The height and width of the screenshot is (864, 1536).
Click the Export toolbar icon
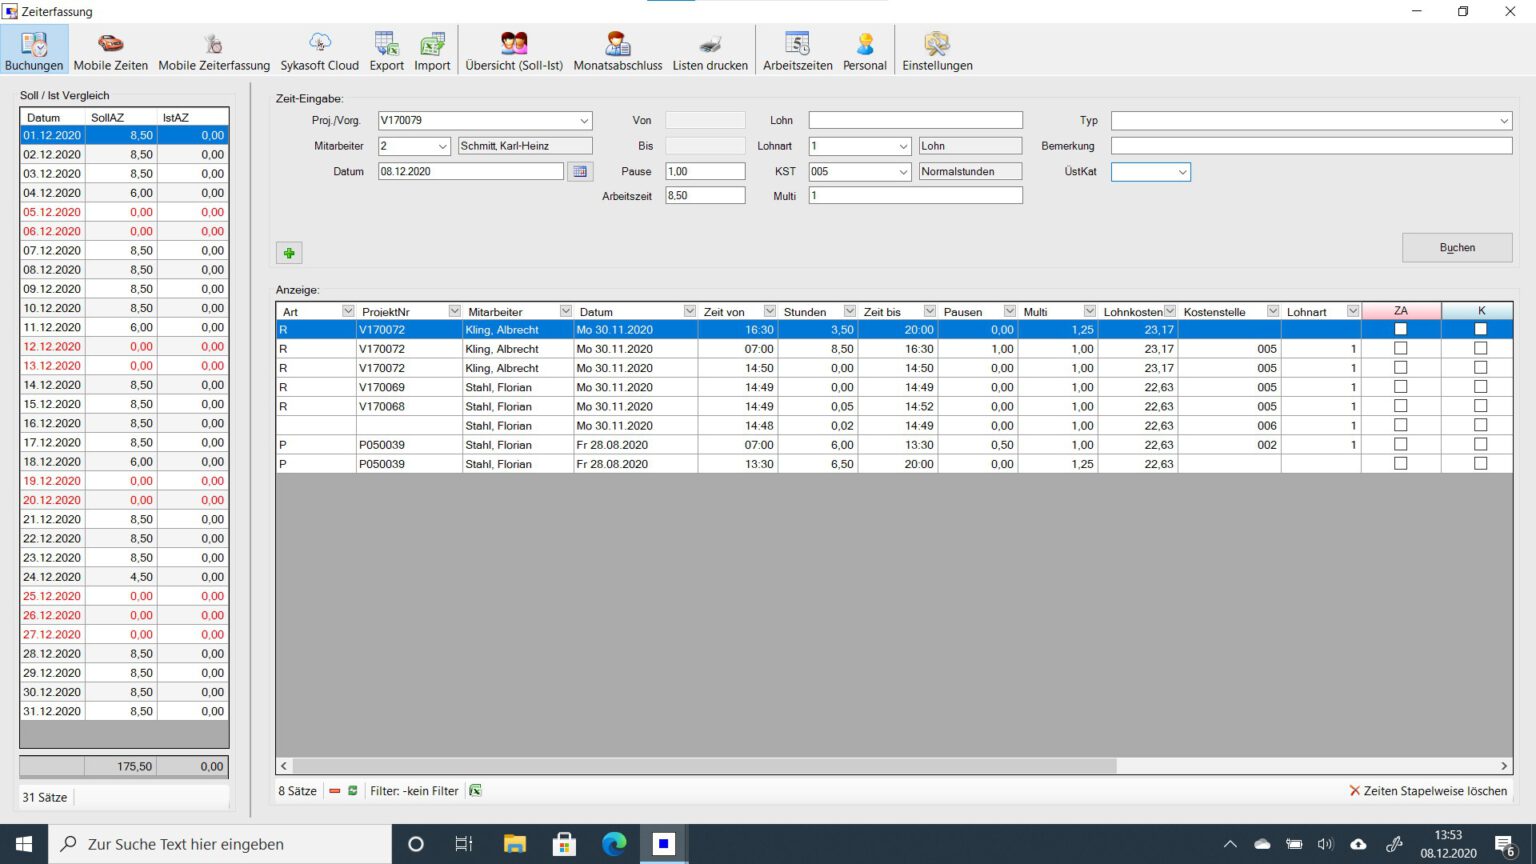point(386,51)
